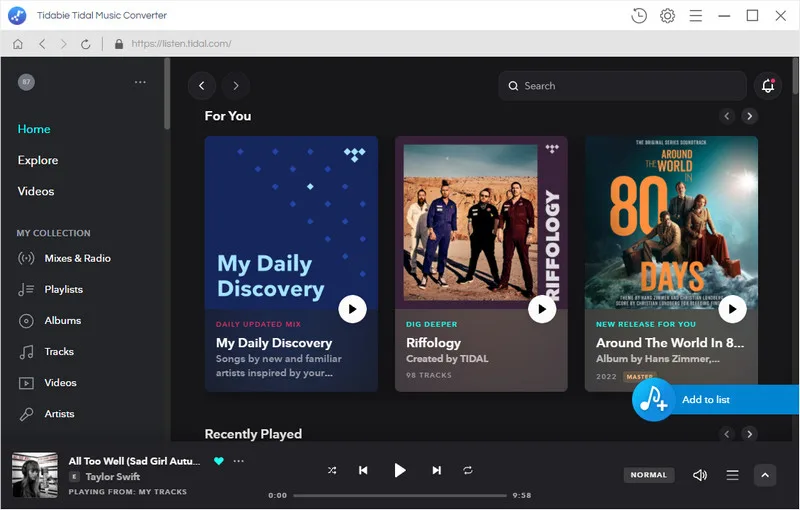800x510 pixels.
Task: Go to Home in sidebar
Action: (34, 129)
